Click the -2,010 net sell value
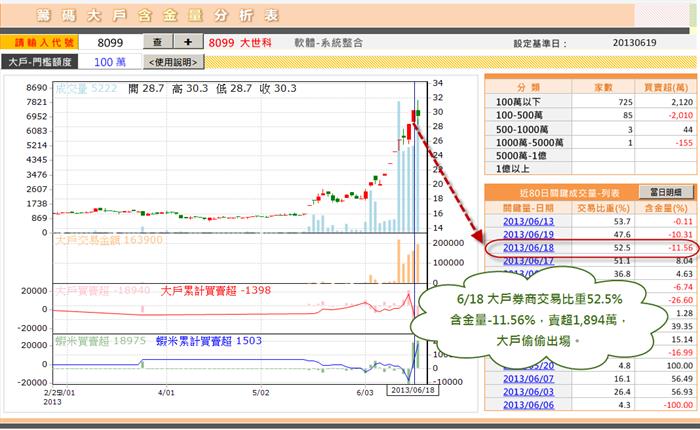Screen dimensions: 700x430 point(680,115)
